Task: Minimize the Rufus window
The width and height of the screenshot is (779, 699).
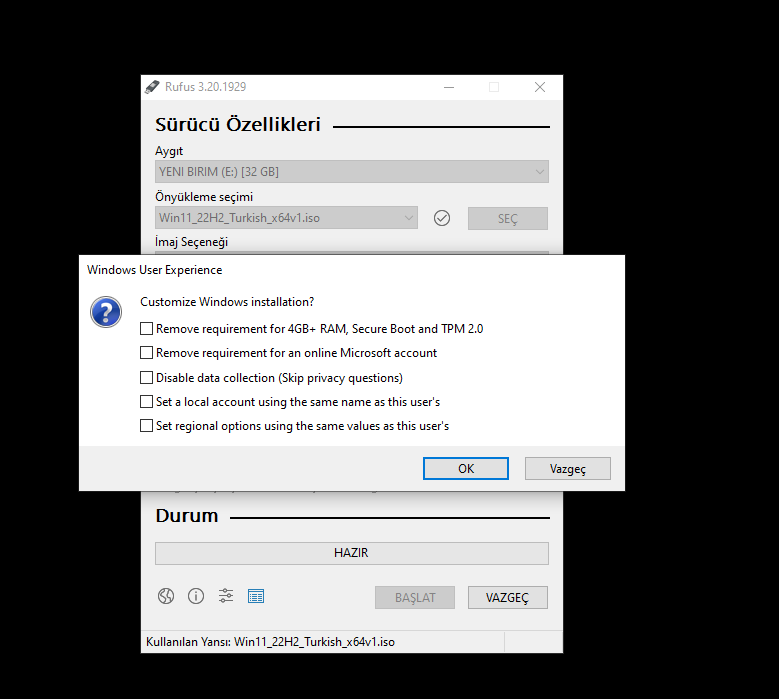Action: click(449, 87)
